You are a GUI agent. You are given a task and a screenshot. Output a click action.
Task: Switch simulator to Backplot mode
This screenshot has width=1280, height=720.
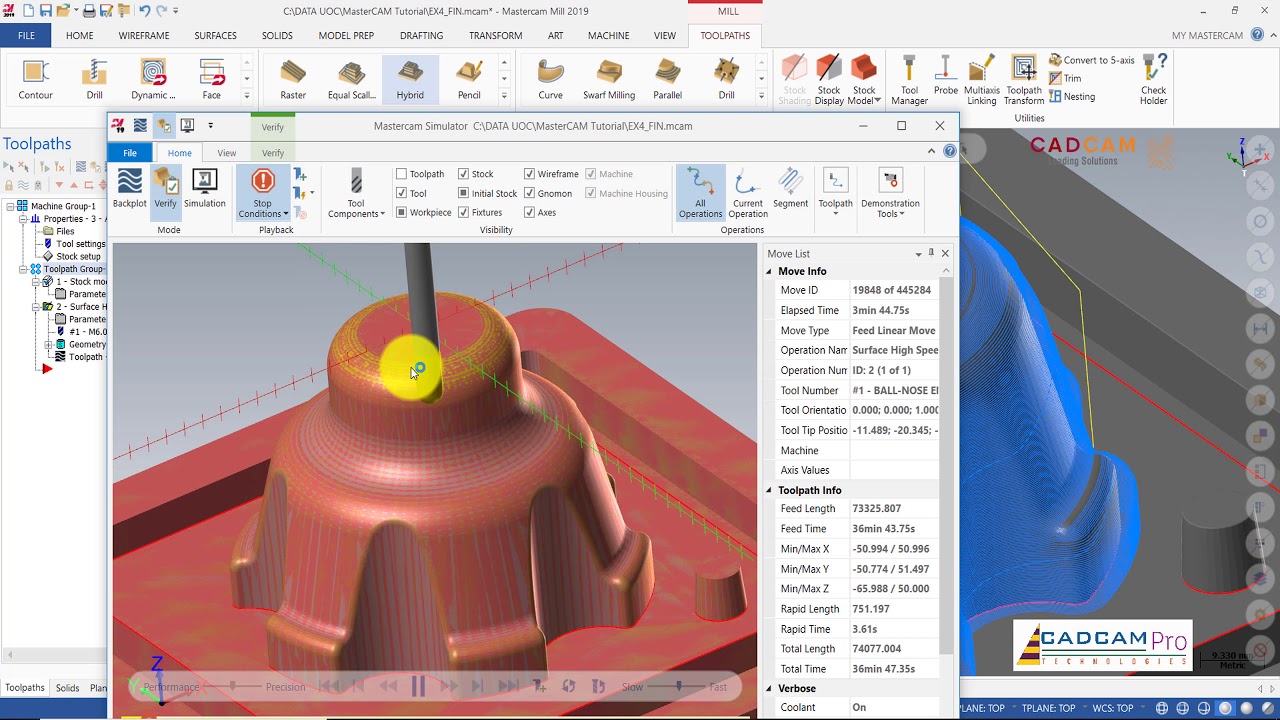[129, 189]
